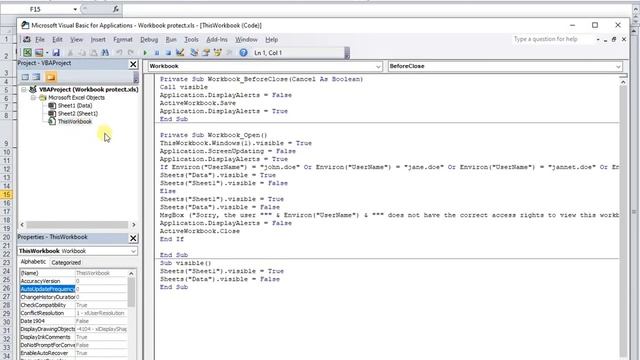This screenshot has width=640, height=360.
Task: Close the Properties - ThisWorkbook pane
Action: (x=133, y=238)
